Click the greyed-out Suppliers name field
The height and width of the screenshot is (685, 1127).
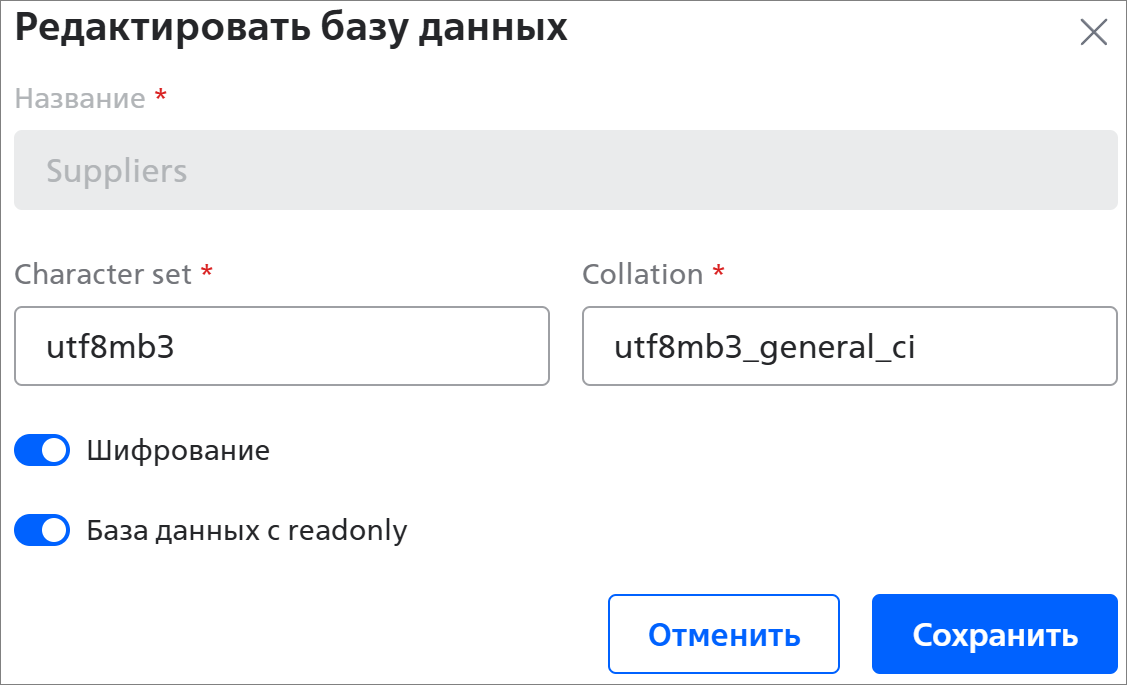coord(566,170)
